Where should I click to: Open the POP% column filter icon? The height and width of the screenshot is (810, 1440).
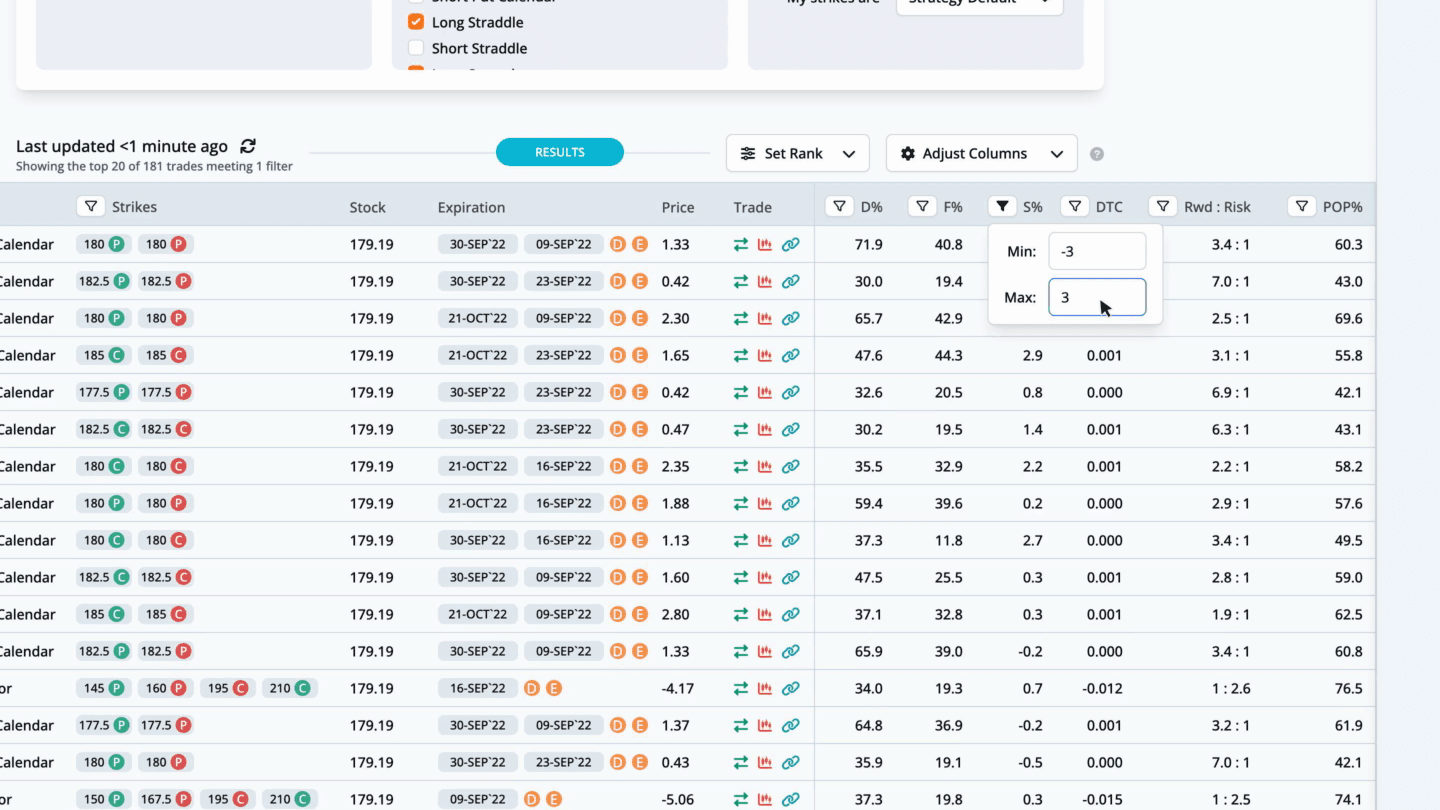1302,207
